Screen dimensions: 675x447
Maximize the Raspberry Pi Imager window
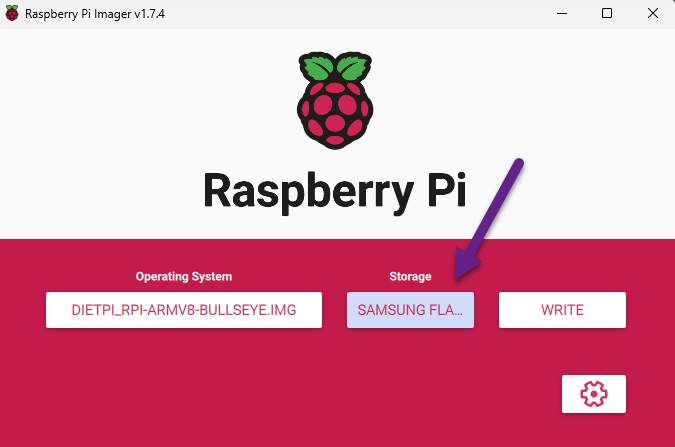pos(607,13)
